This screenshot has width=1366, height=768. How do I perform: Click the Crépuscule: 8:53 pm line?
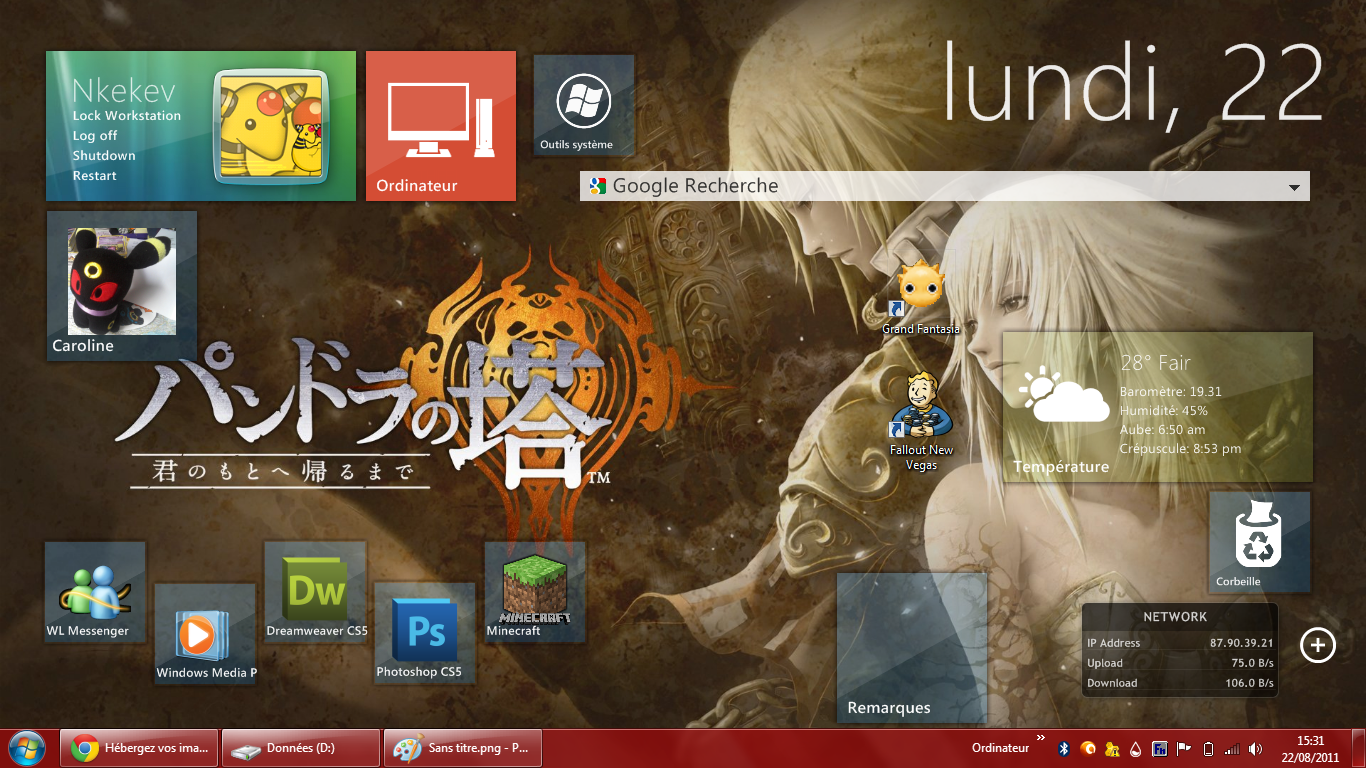pyautogui.click(x=1180, y=449)
